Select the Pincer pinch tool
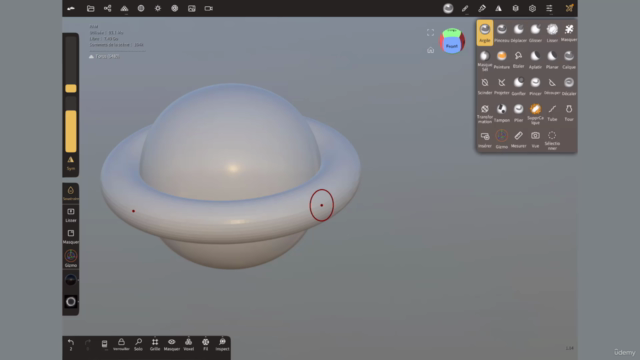The height and width of the screenshot is (360, 640). 535,86
